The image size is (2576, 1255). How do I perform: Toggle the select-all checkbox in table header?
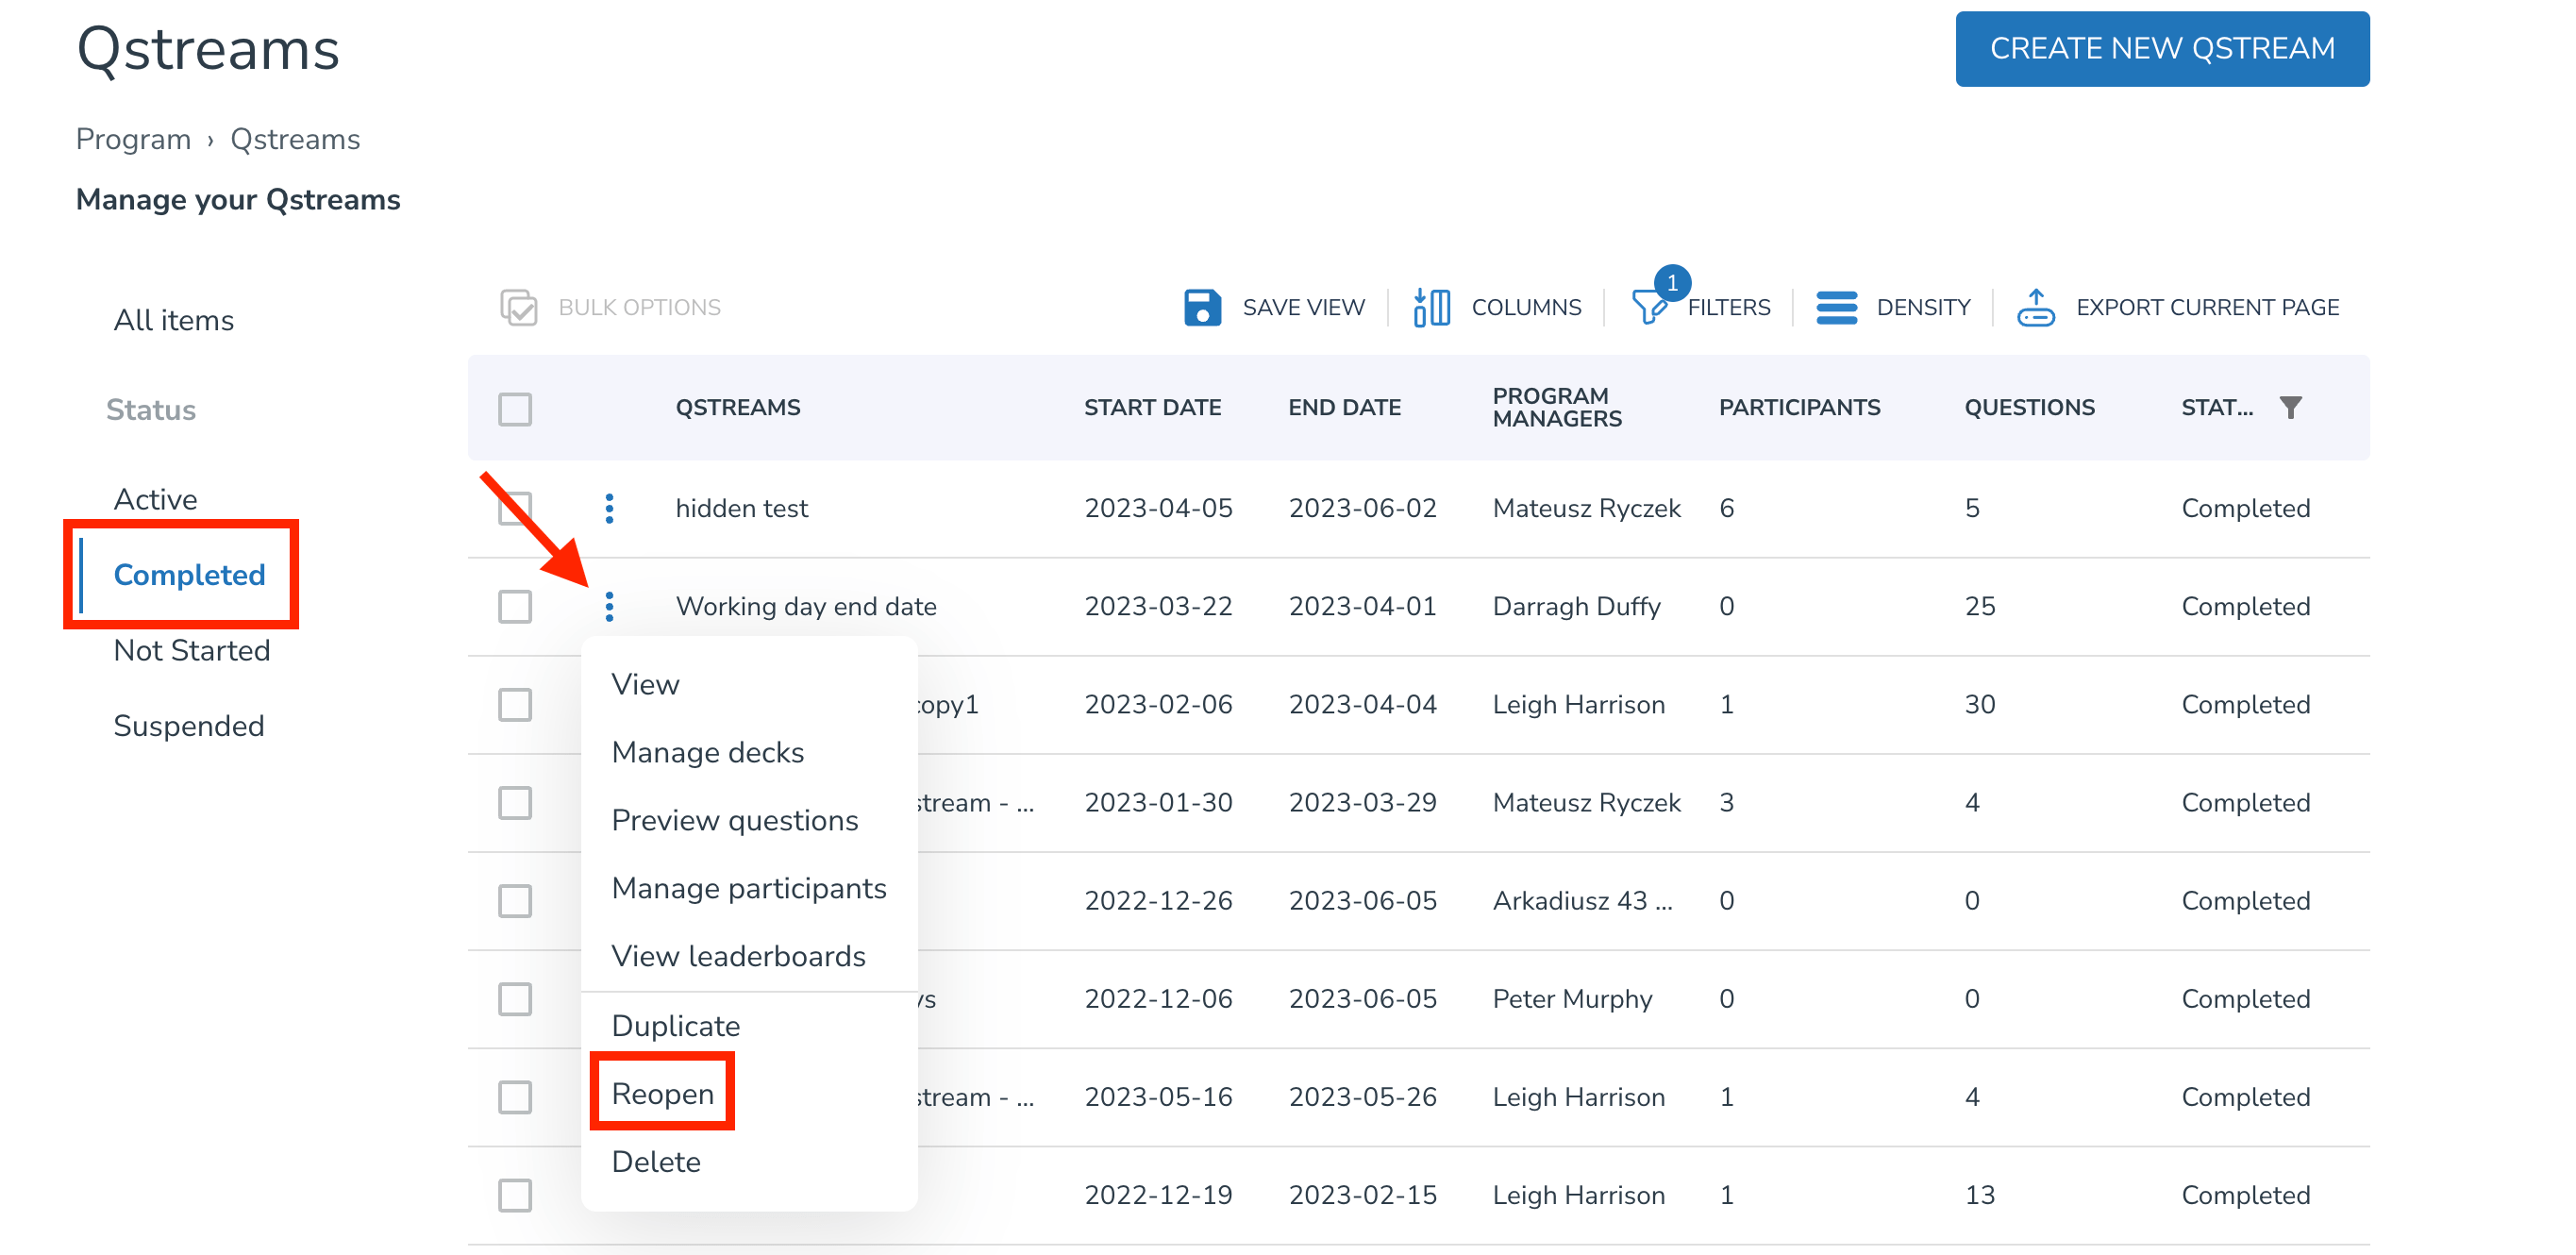click(515, 408)
